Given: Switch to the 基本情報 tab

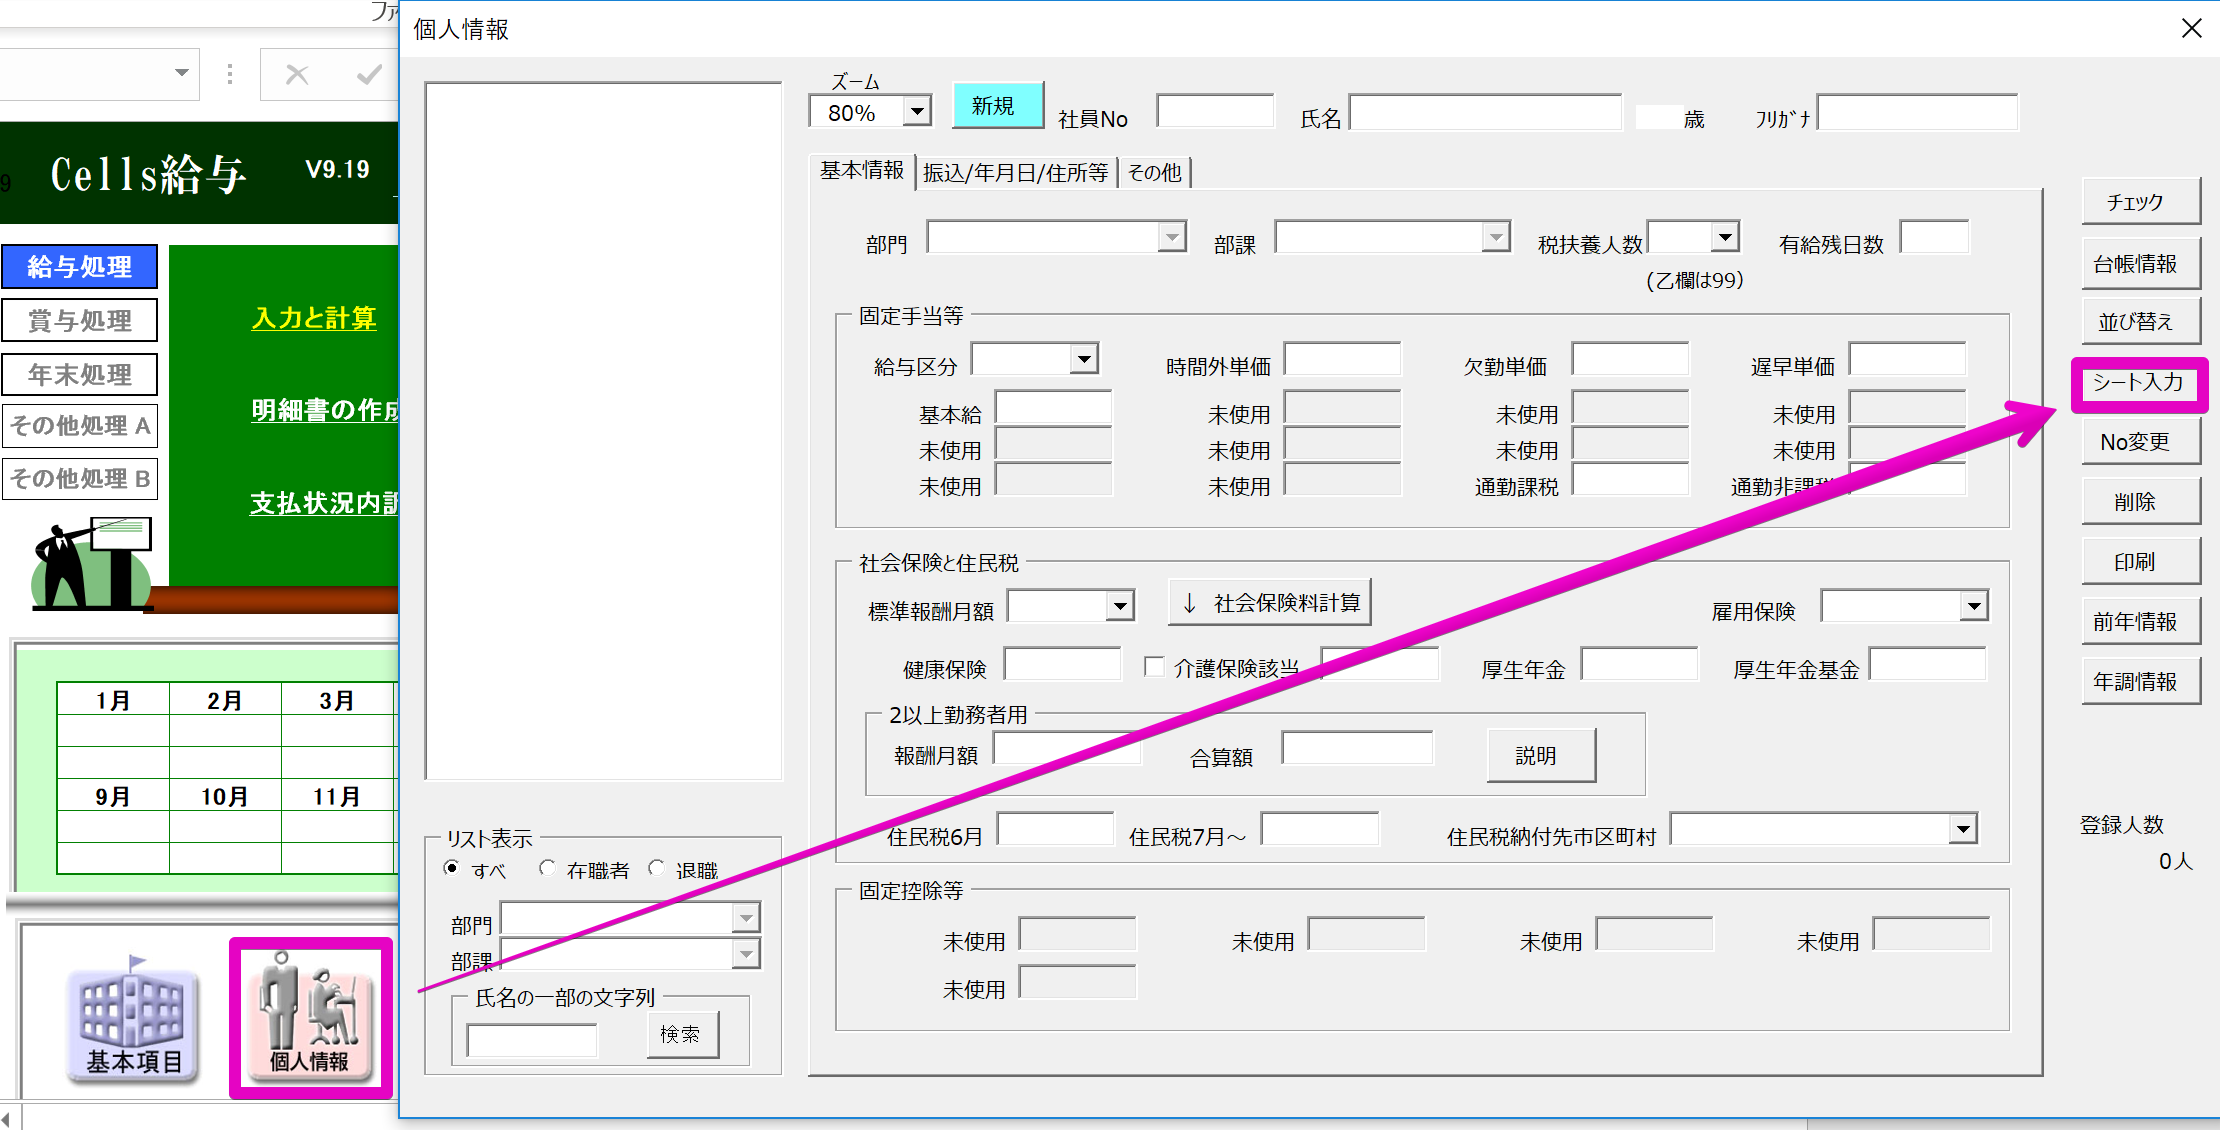Looking at the screenshot, I should (862, 171).
